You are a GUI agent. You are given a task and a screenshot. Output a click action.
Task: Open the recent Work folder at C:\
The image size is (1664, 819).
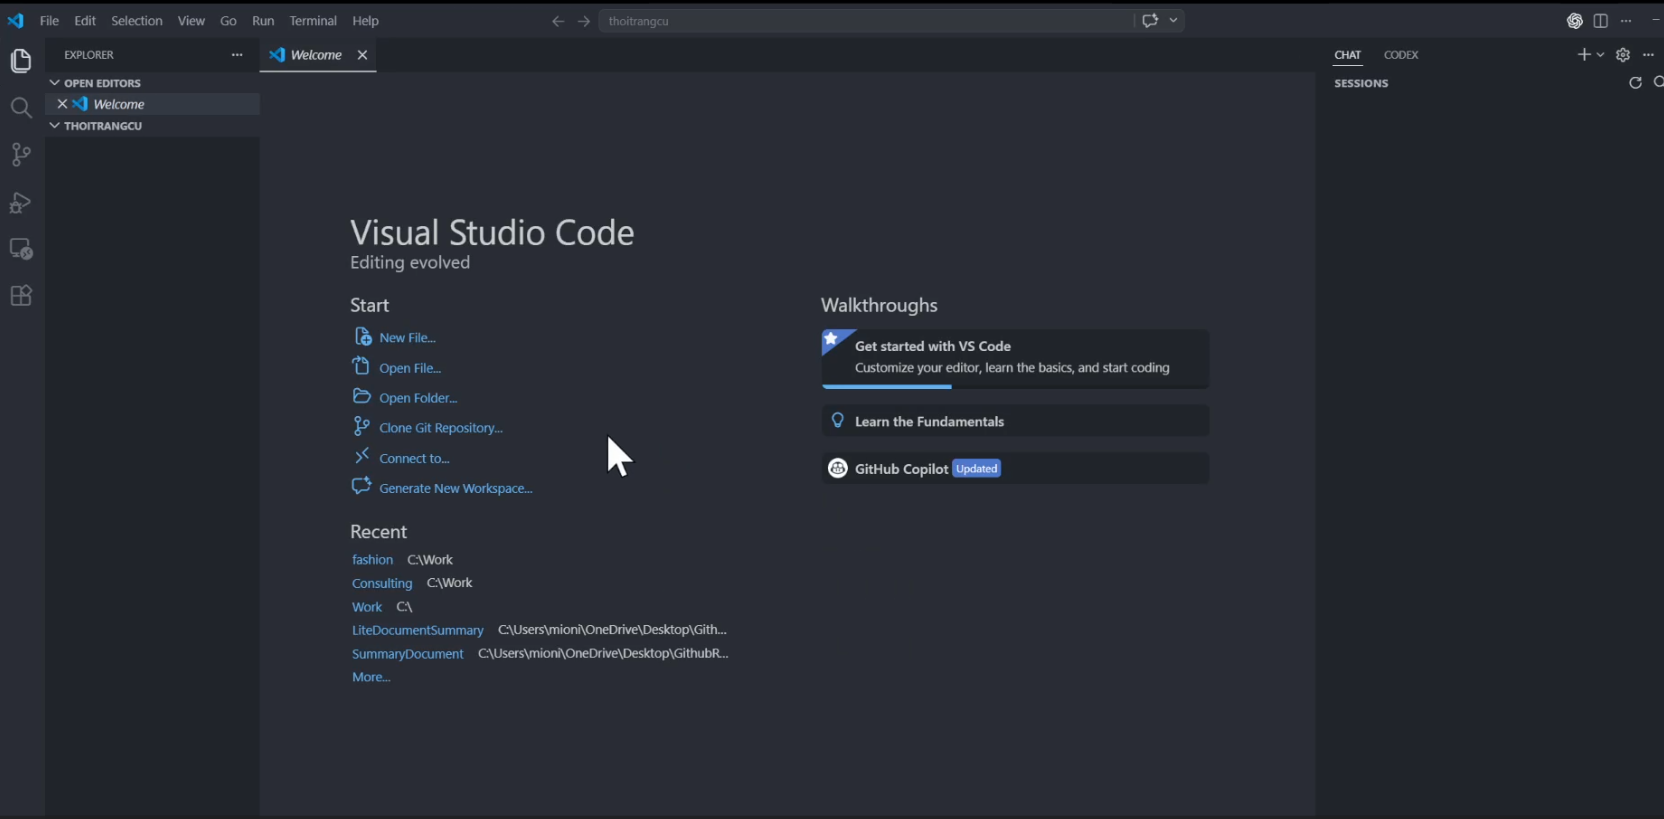(367, 607)
